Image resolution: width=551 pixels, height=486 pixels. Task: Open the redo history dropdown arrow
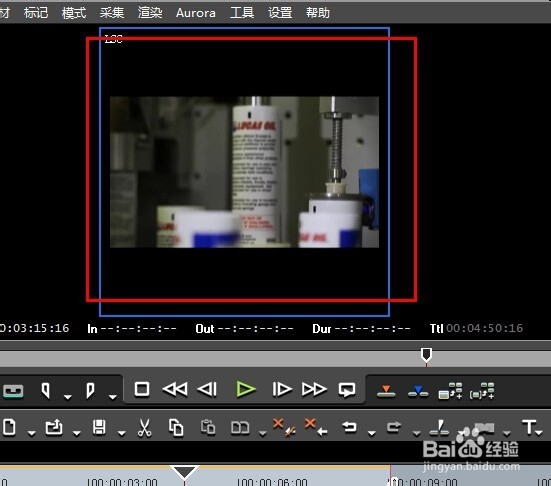click(417, 434)
